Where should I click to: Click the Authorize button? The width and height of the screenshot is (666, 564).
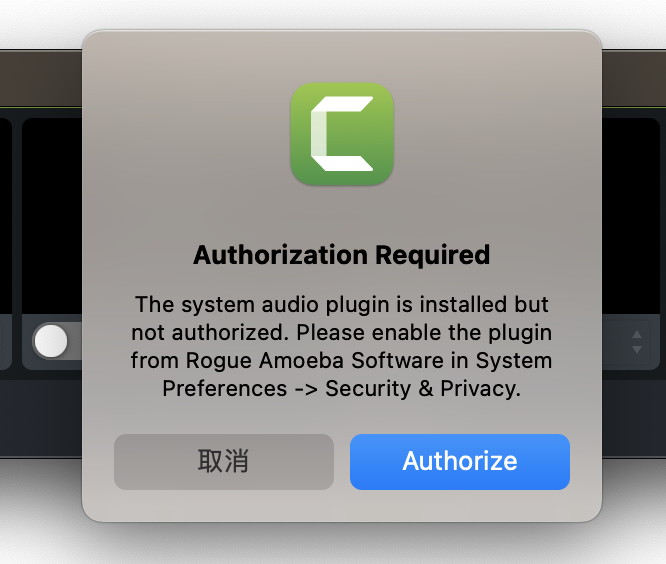tap(460, 462)
